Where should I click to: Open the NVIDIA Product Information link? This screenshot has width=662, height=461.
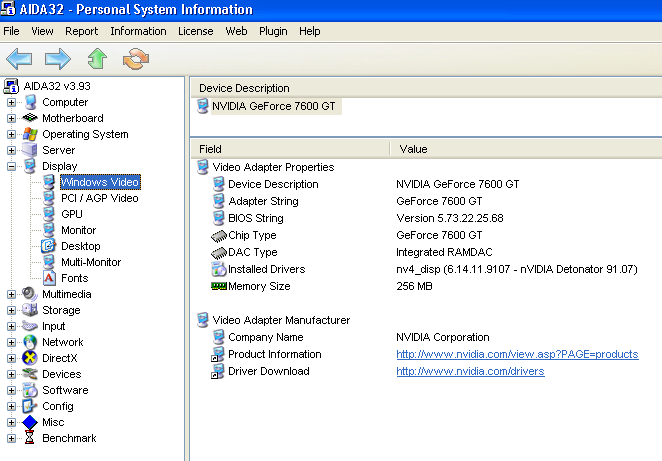pyautogui.click(x=517, y=355)
